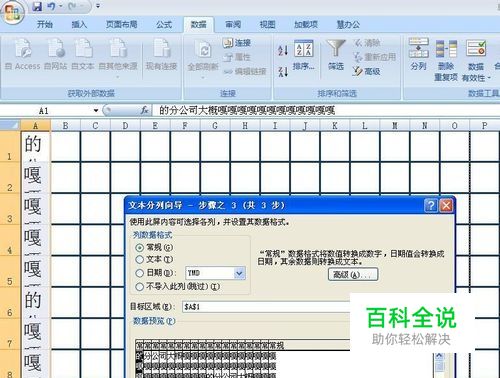
Task: Toggle the Filter (筛选) funnel
Action: pyautogui.click(x=336, y=55)
